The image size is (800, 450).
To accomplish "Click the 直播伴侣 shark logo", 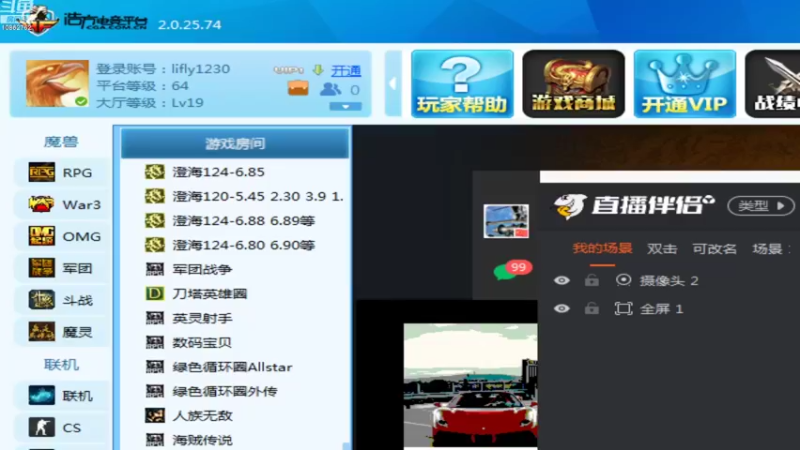I will (569, 206).
